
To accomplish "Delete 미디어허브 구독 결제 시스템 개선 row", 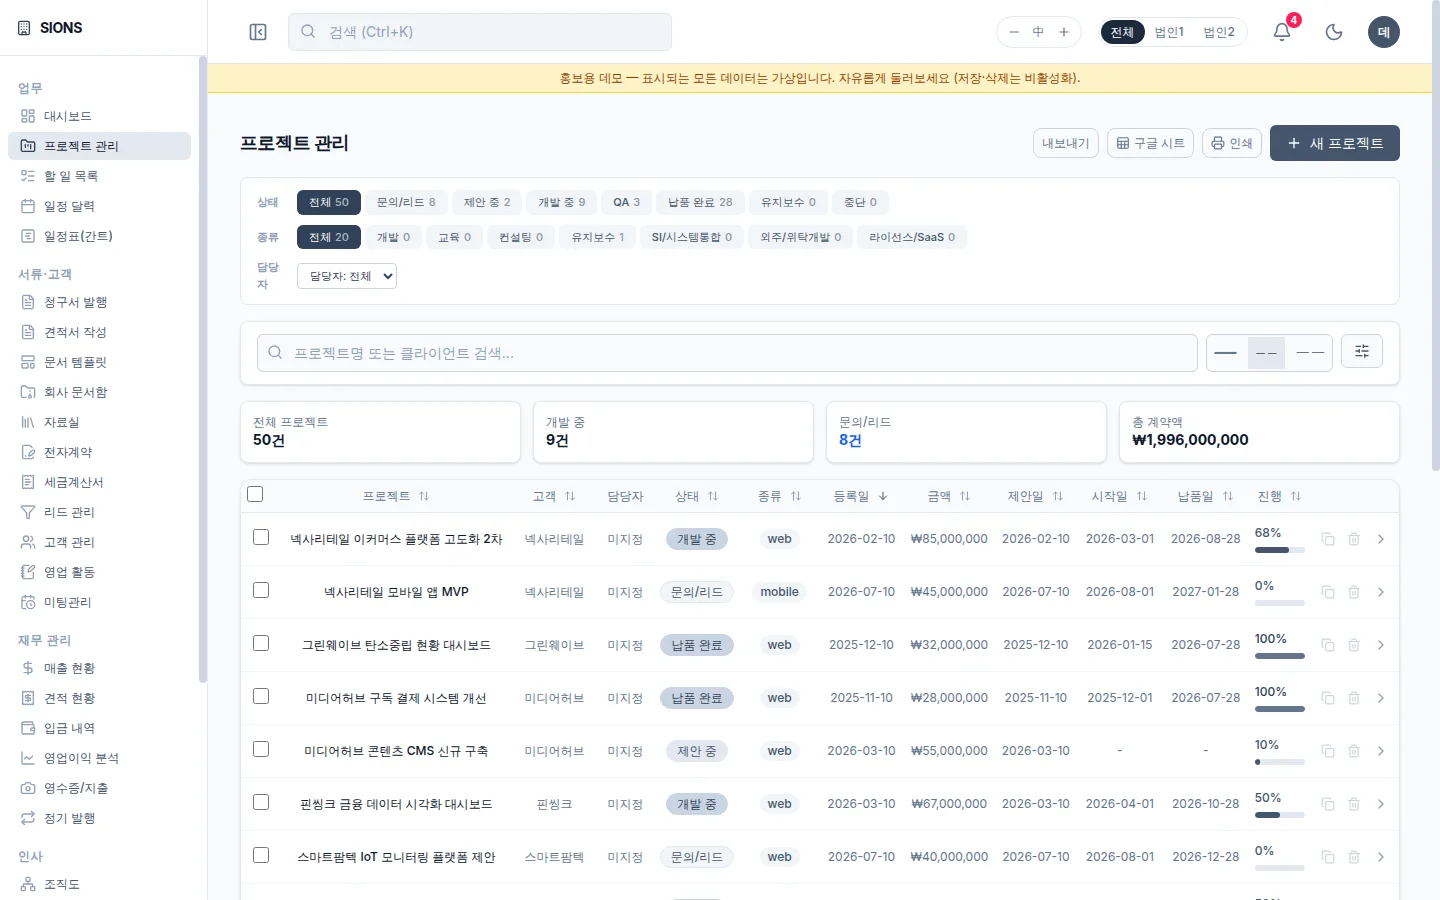I will (1354, 698).
